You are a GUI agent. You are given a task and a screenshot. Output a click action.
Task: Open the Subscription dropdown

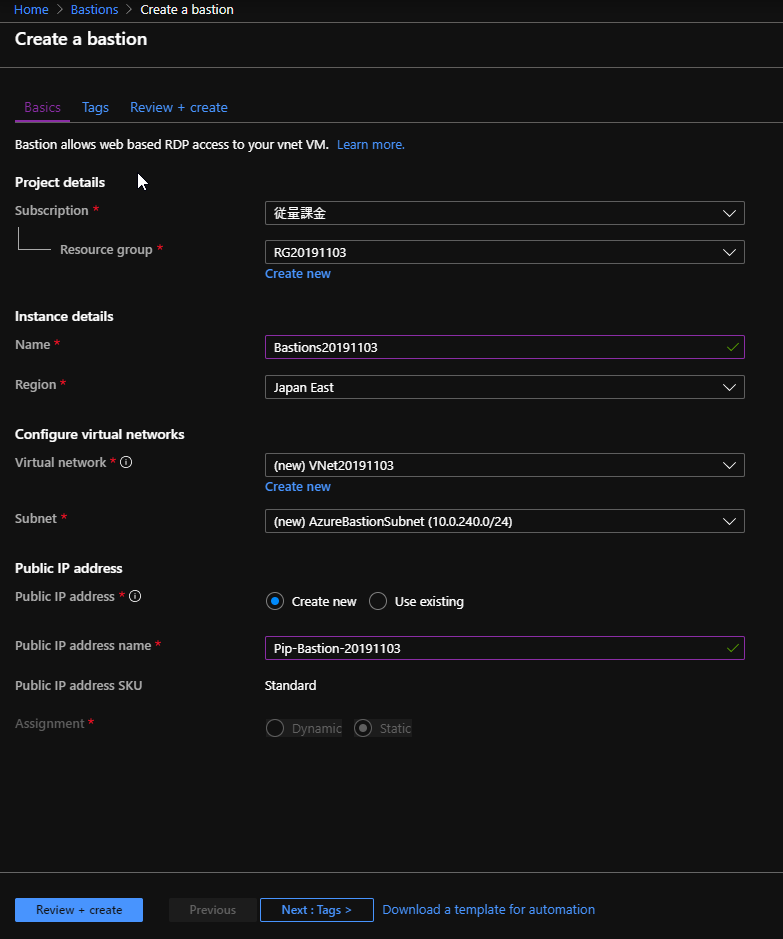(505, 213)
